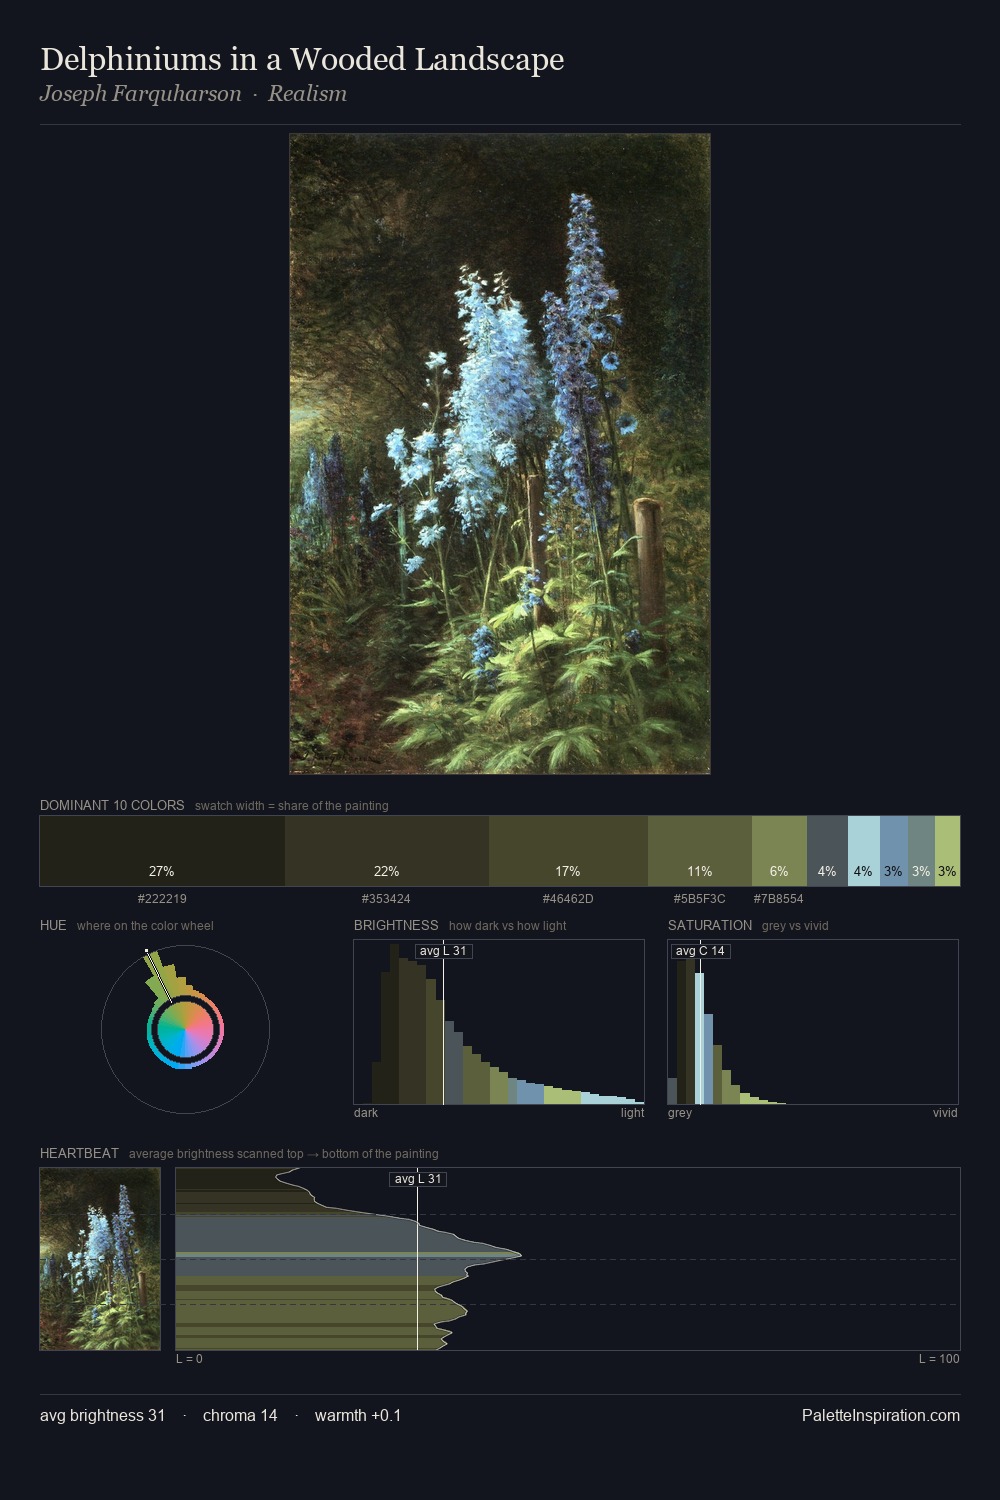Click the 'HUE' section heading

[x=53, y=925]
